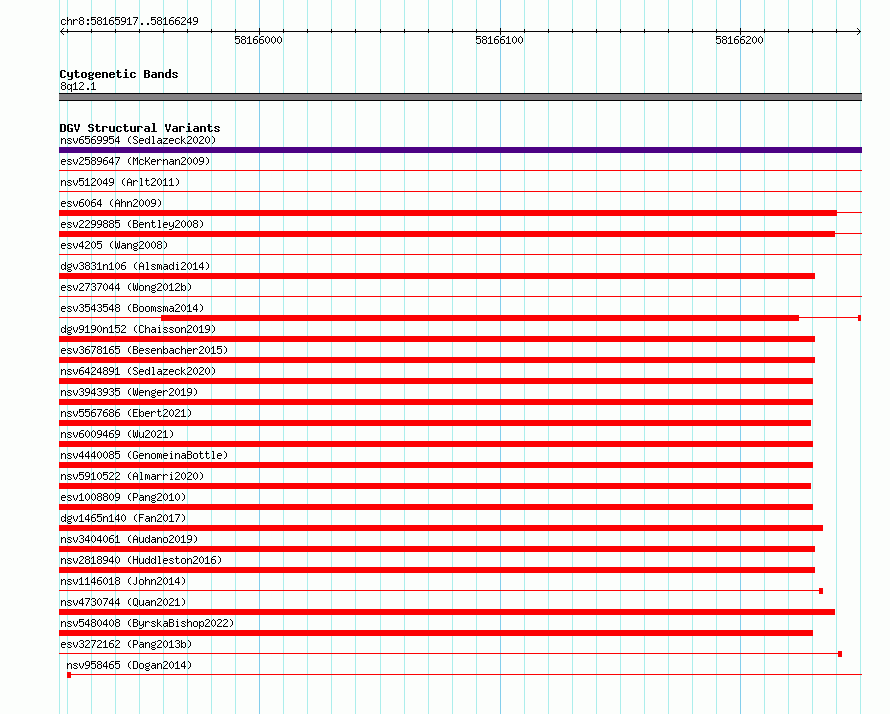
Task: Click the small red block starting nsv958465 line
Action: point(69,675)
